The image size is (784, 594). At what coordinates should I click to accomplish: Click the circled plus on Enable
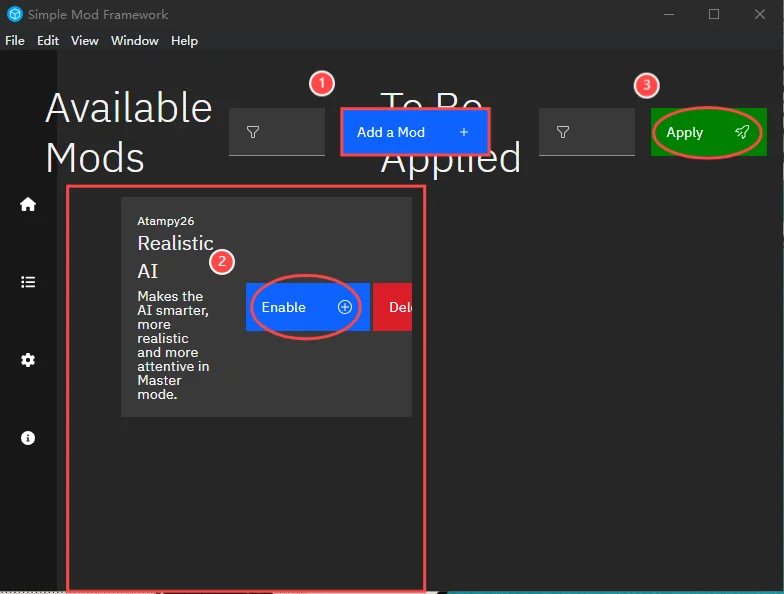click(x=345, y=307)
